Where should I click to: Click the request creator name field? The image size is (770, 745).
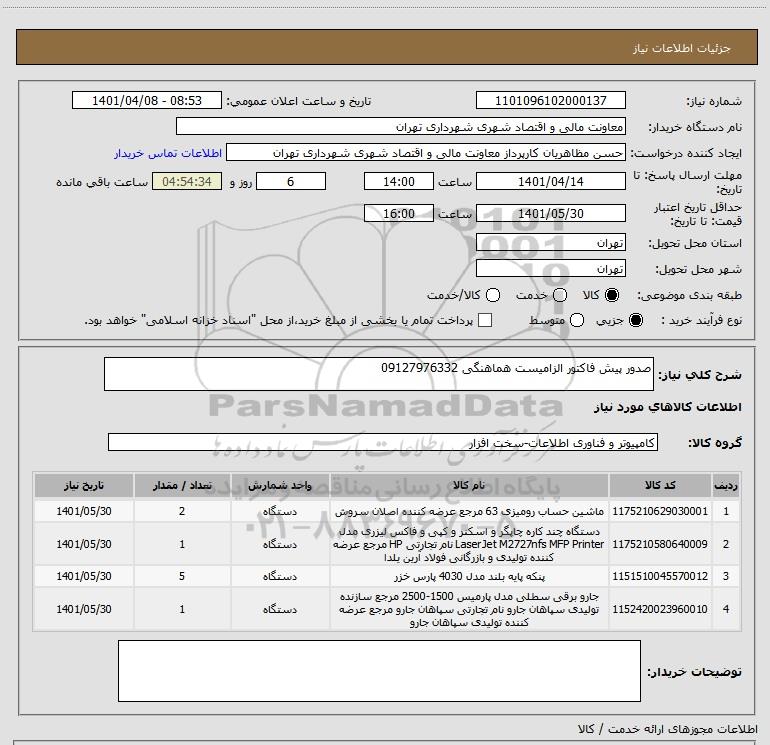point(426,152)
